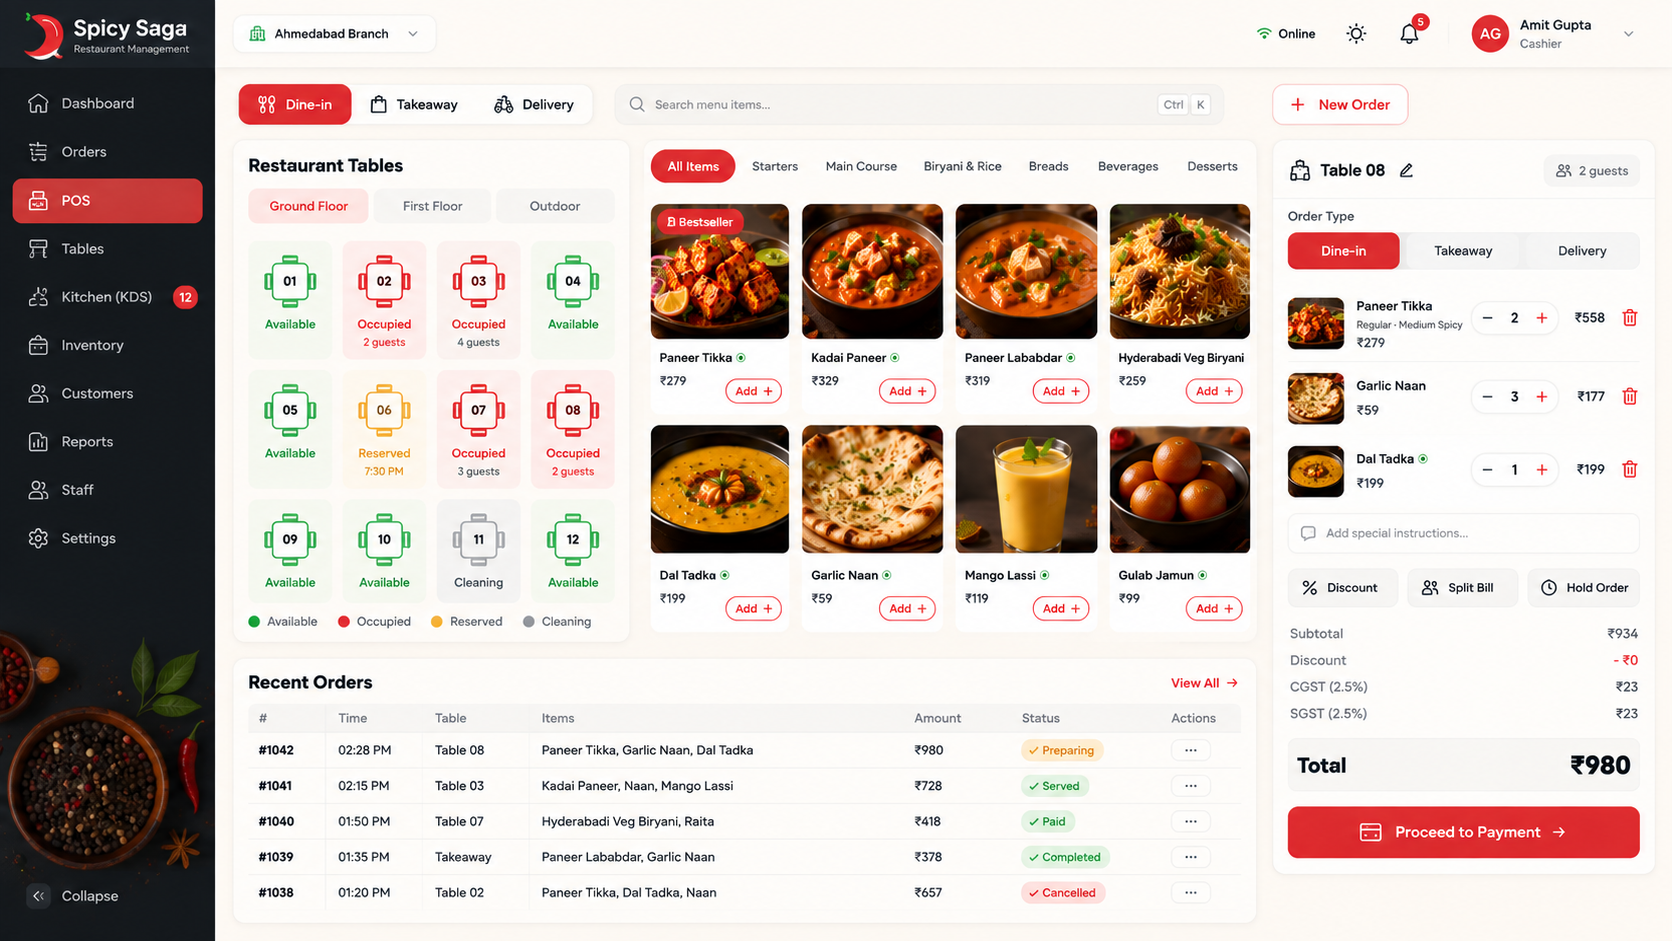Switch to Outdoor tables tab
Image resolution: width=1672 pixels, height=941 pixels.
click(555, 206)
